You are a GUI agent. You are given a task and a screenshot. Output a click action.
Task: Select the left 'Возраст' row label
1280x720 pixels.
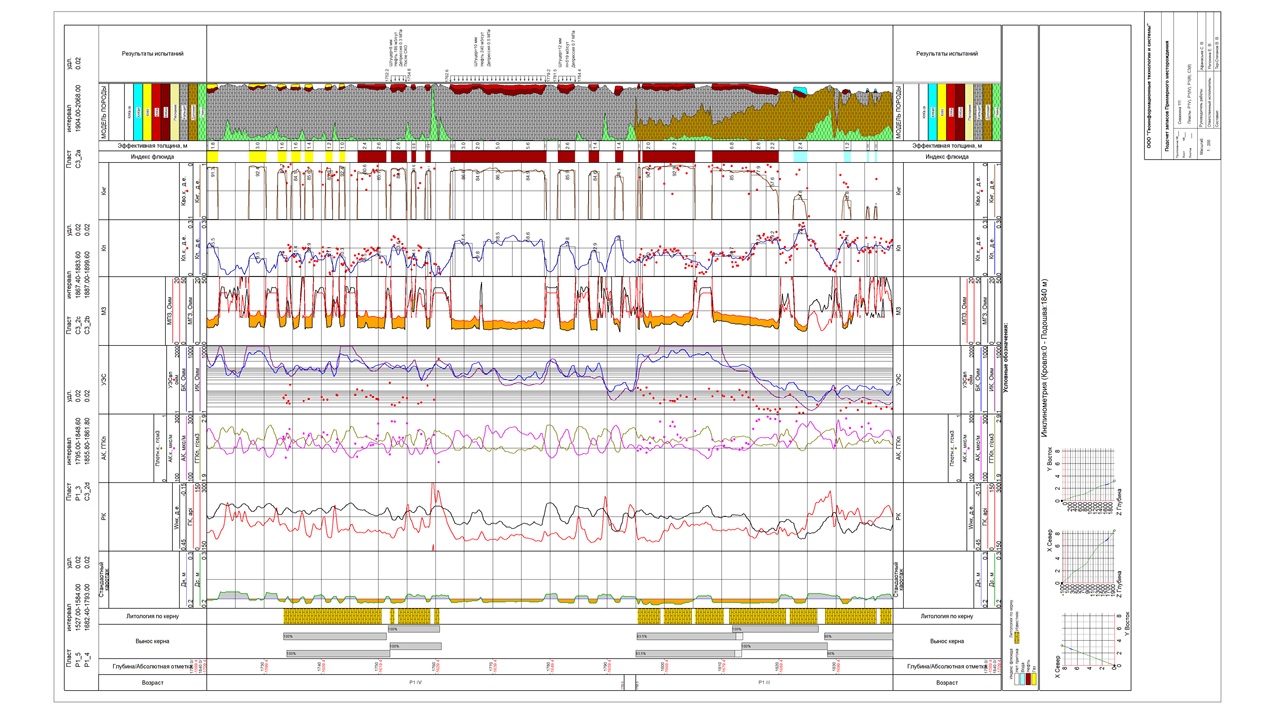click(152, 682)
